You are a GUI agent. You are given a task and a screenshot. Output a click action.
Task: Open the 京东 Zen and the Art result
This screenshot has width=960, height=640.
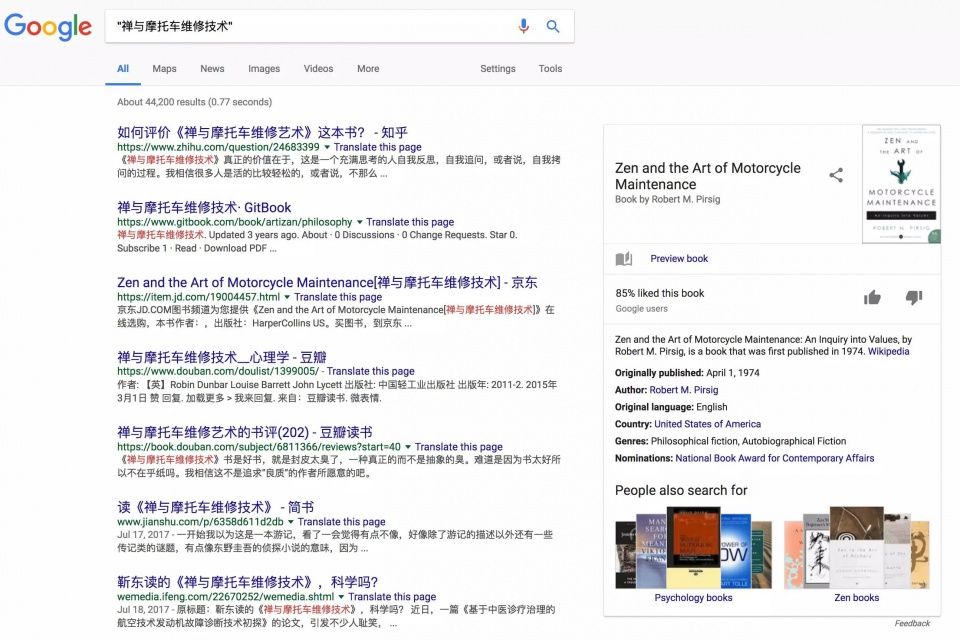(327, 282)
